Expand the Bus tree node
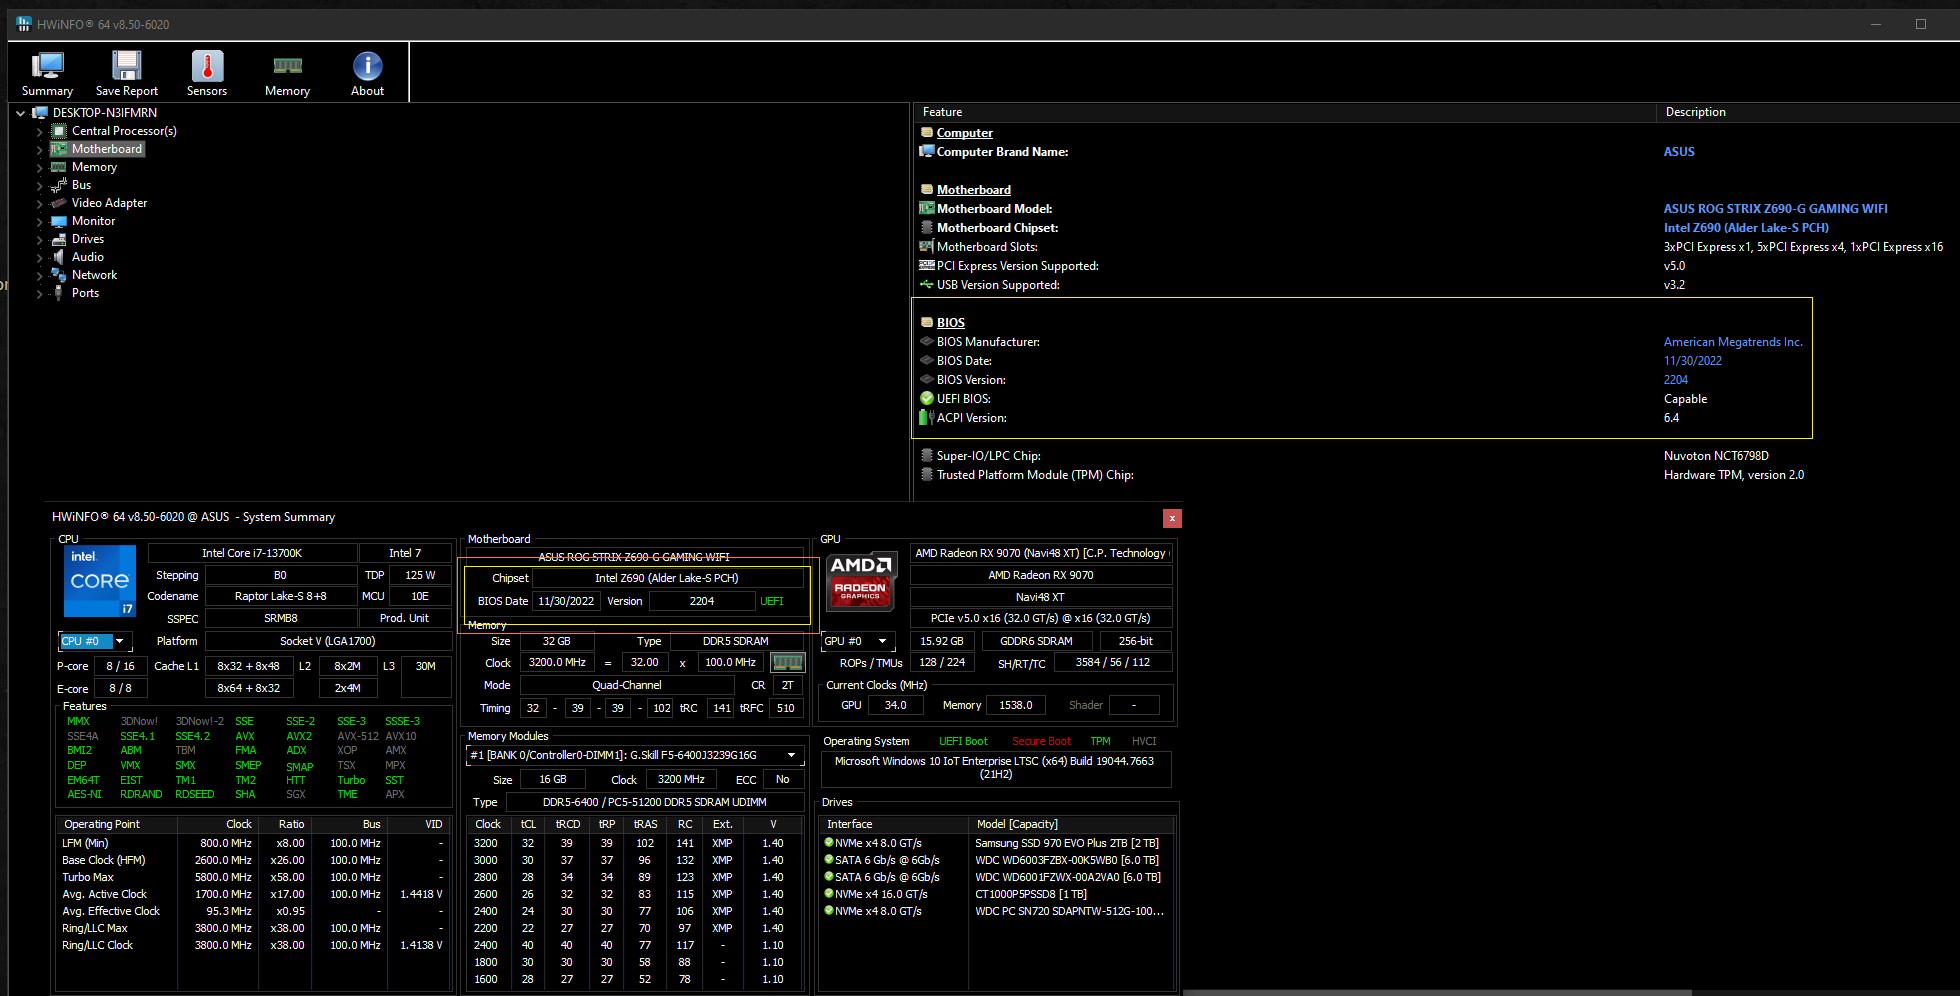 (39, 185)
